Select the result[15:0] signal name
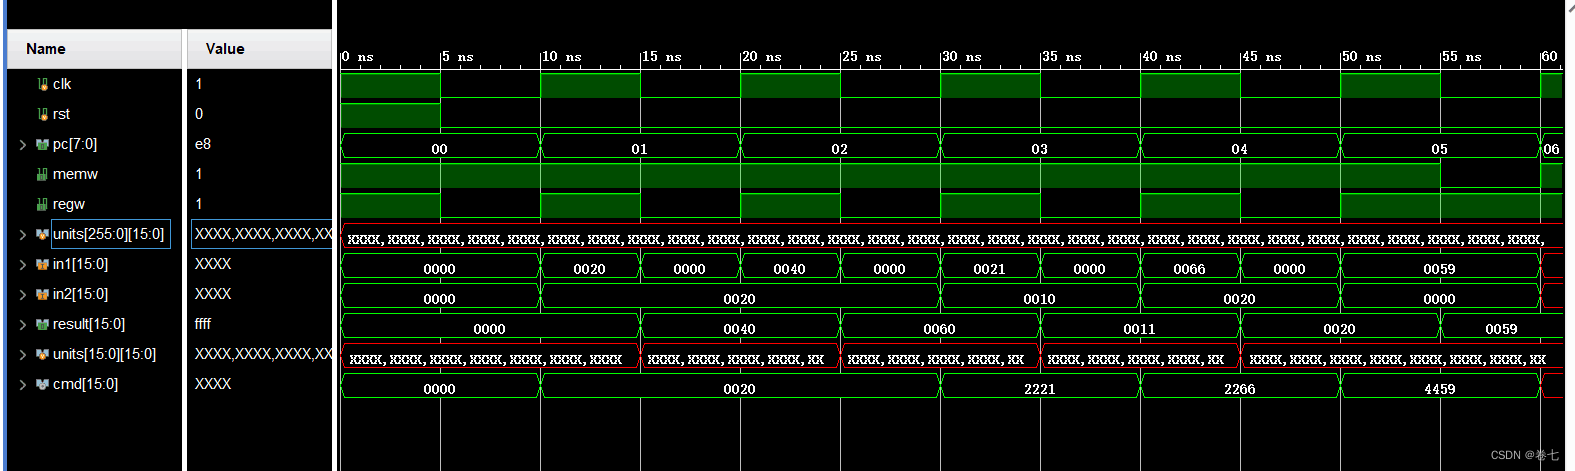The width and height of the screenshot is (1575, 471). pos(89,324)
